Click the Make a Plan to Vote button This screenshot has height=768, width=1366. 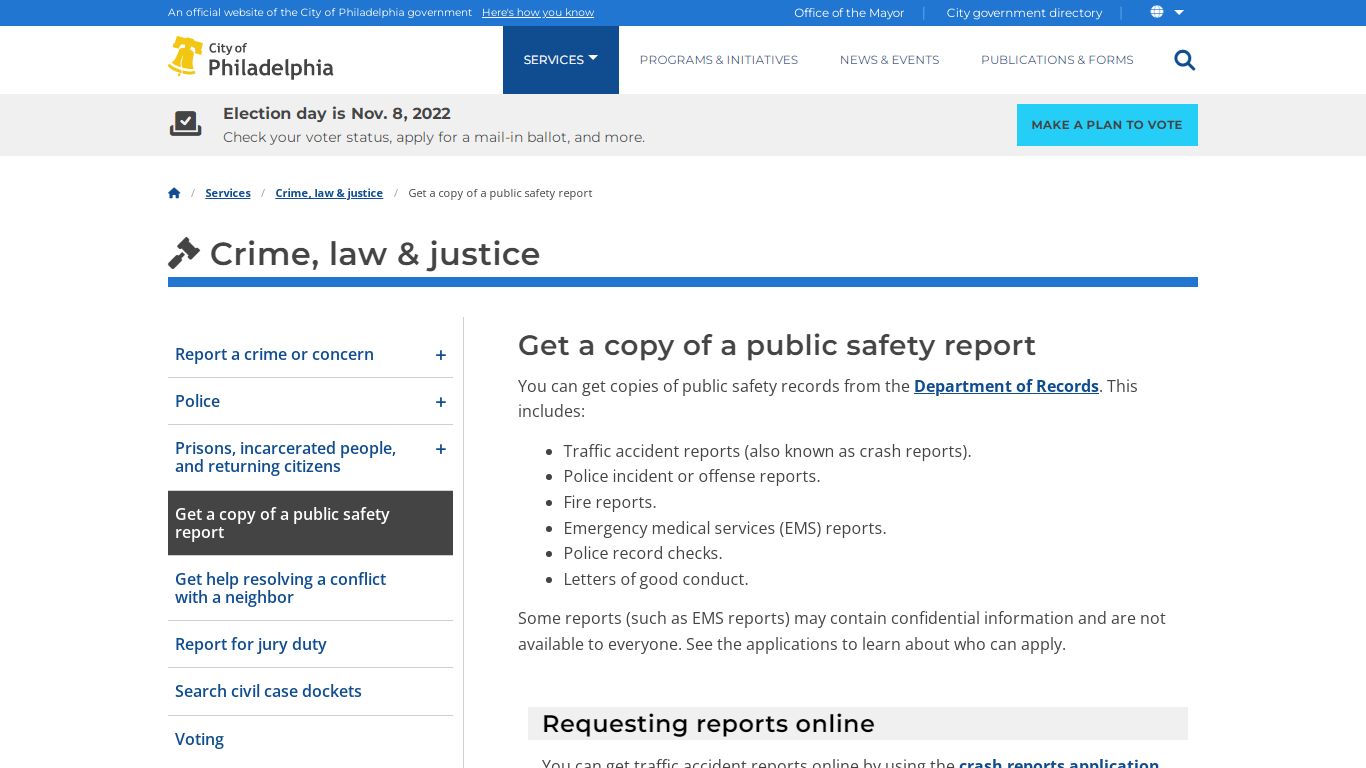[x=1107, y=125]
